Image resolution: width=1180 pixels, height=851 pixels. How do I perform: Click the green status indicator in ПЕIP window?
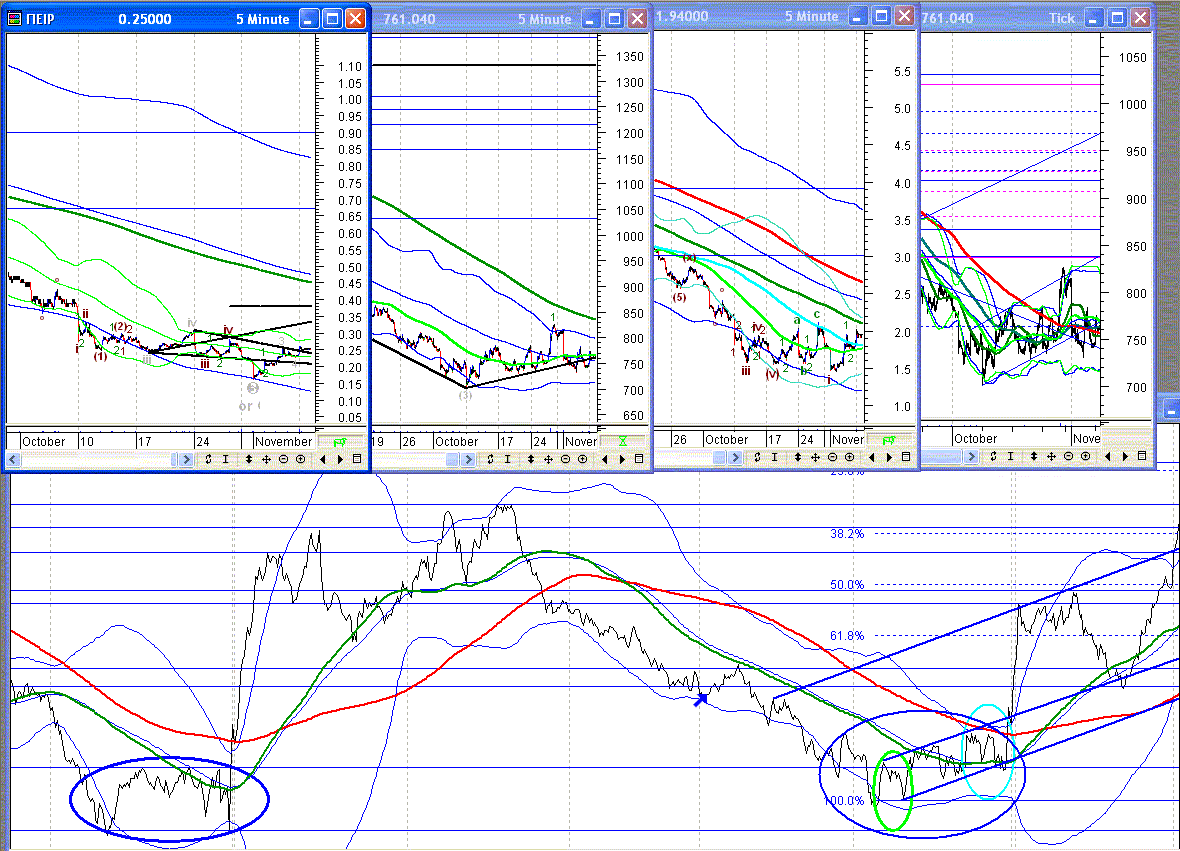point(340,442)
